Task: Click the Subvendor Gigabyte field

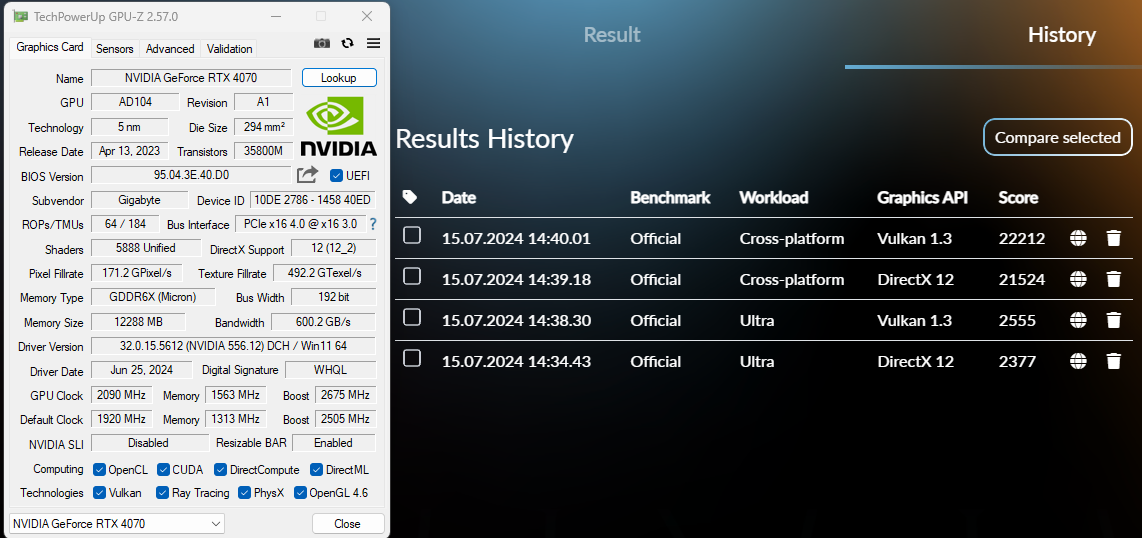Action: tap(139, 200)
